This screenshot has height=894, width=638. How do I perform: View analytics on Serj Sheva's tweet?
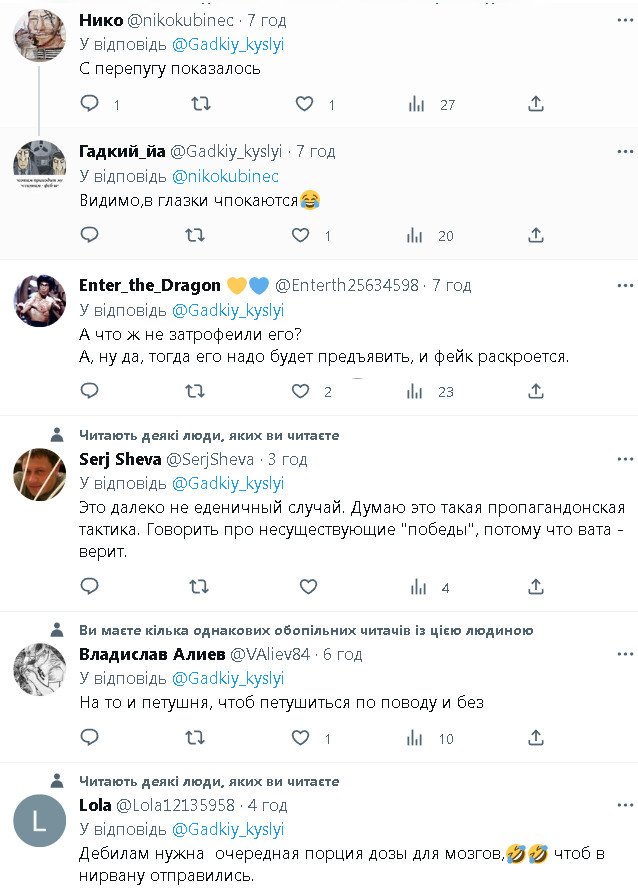tap(416, 587)
